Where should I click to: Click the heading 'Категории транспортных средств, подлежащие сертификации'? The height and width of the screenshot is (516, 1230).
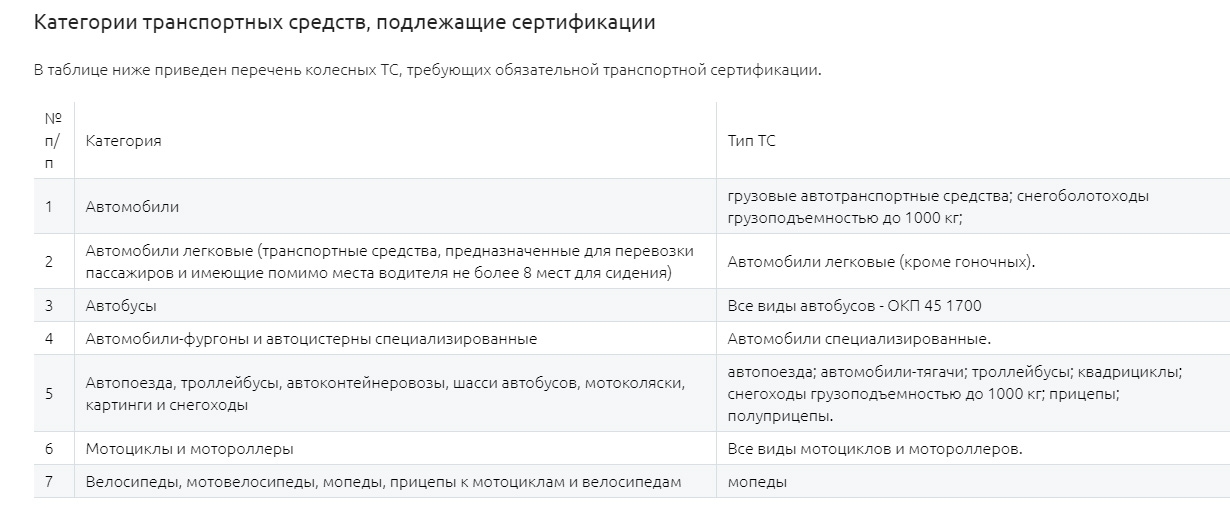(345, 23)
